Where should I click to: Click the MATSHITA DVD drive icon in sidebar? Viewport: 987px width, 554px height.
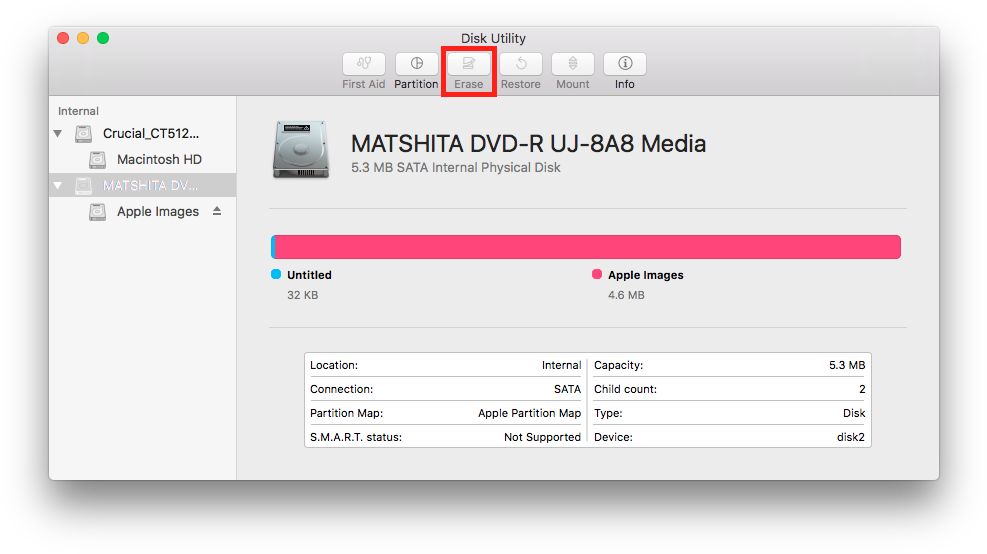coord(83,186)
